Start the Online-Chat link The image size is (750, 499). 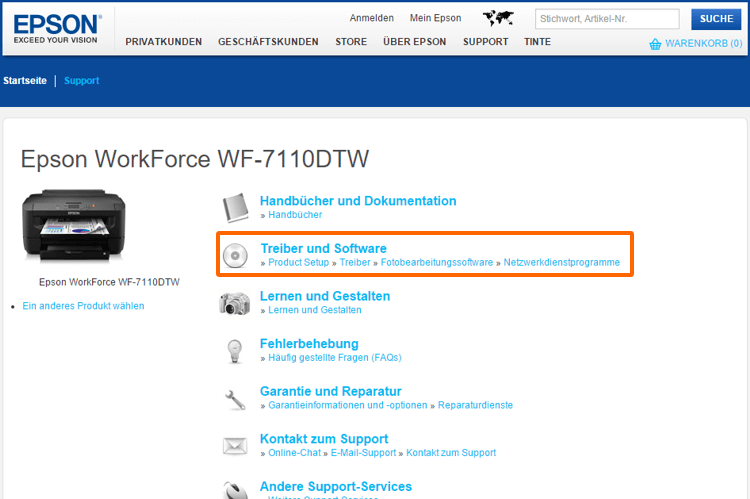point(294,453)
